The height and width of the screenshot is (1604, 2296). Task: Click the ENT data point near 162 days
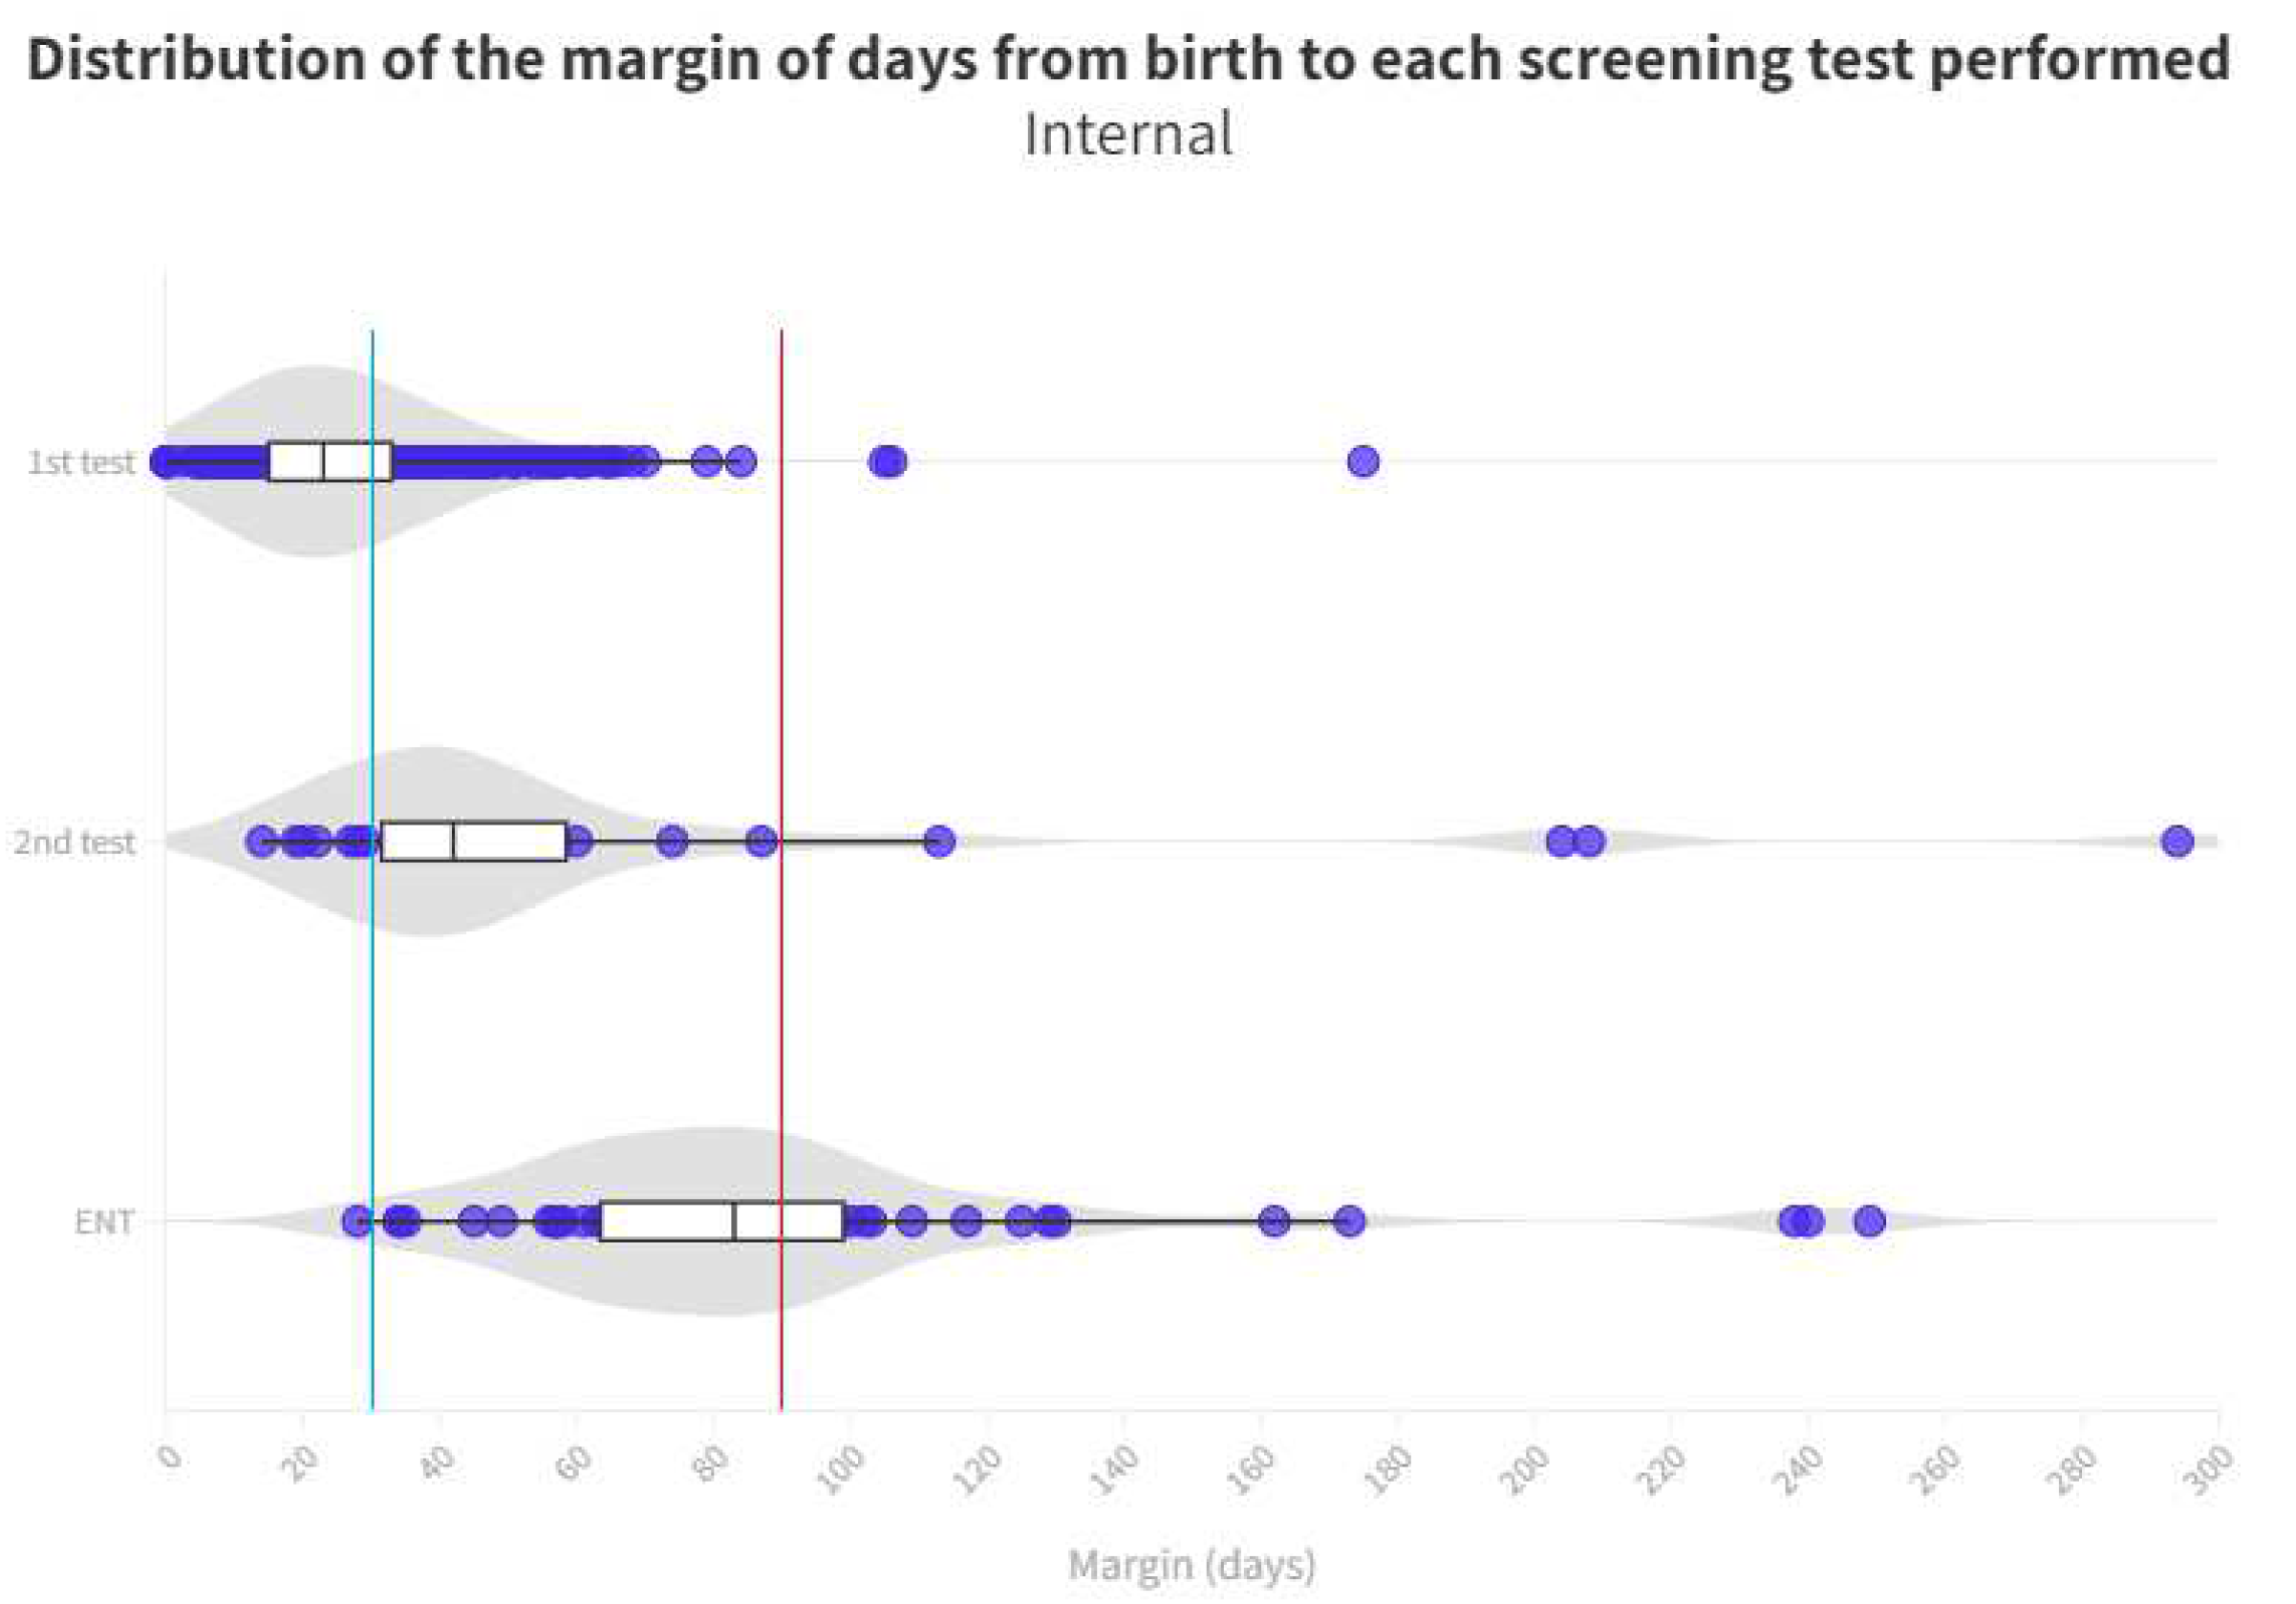[1273, 1221]
